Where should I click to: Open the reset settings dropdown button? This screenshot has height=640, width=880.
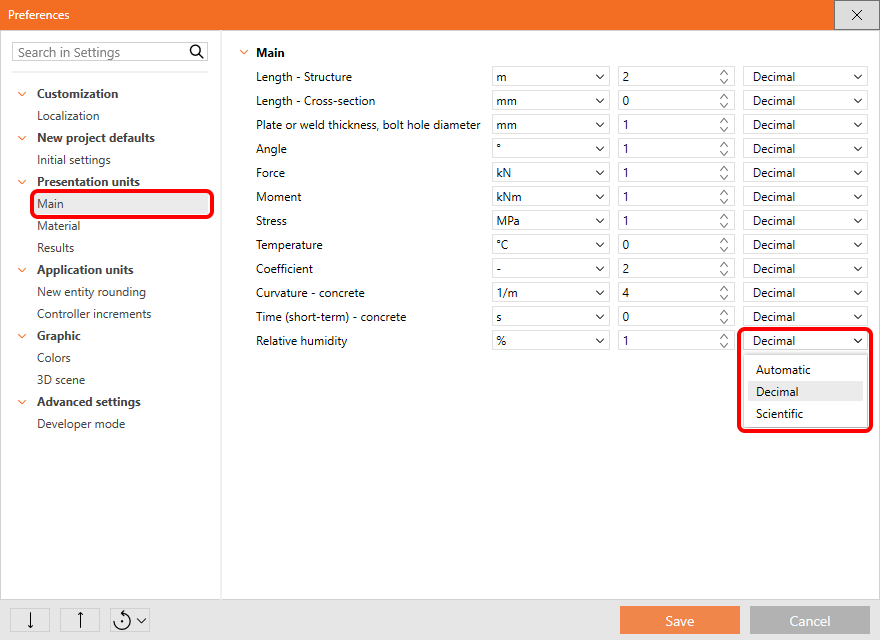pos(130,620)
